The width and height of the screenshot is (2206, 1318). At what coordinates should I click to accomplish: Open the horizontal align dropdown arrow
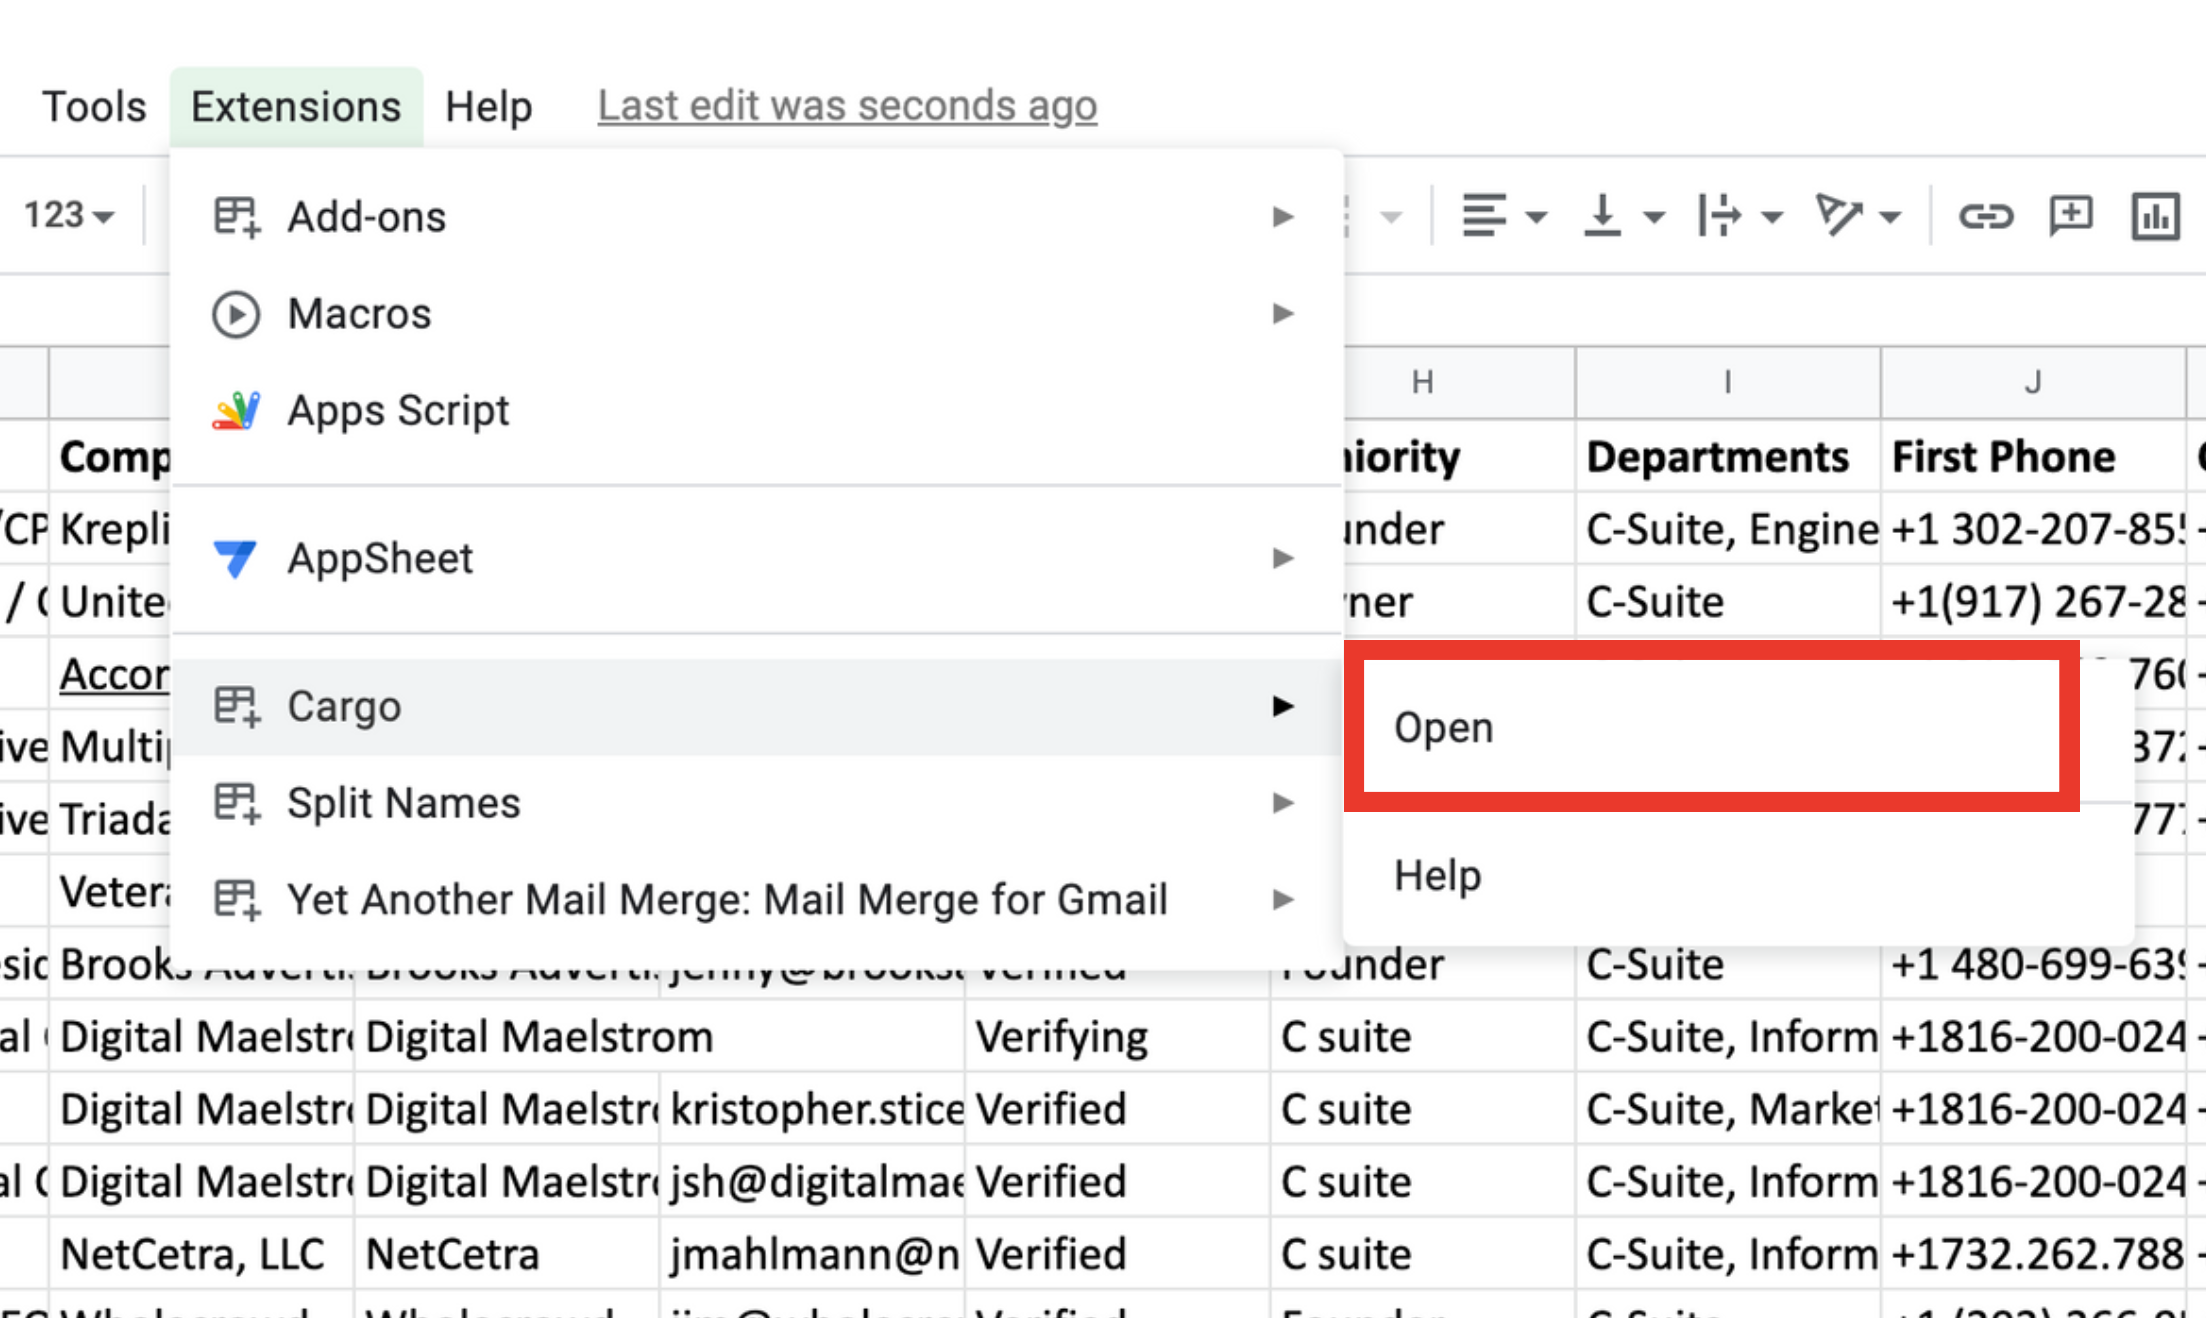(x=1537, y=217)
